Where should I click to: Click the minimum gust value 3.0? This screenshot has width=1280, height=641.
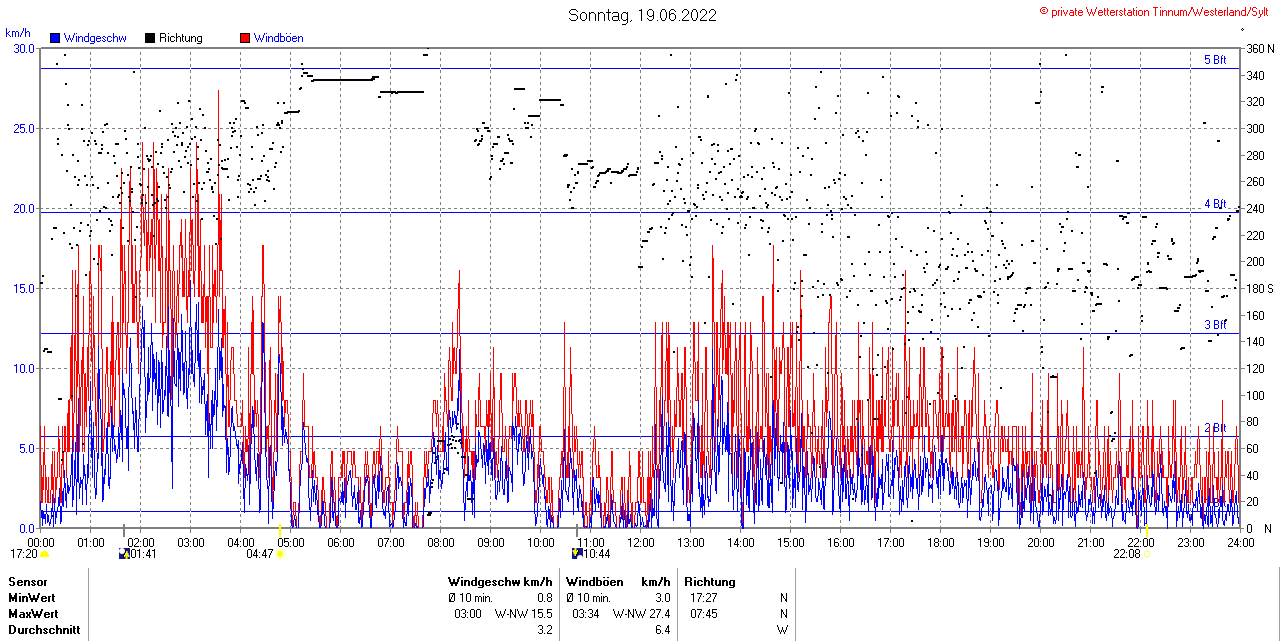pyautogui.click(x=662, y=598)
